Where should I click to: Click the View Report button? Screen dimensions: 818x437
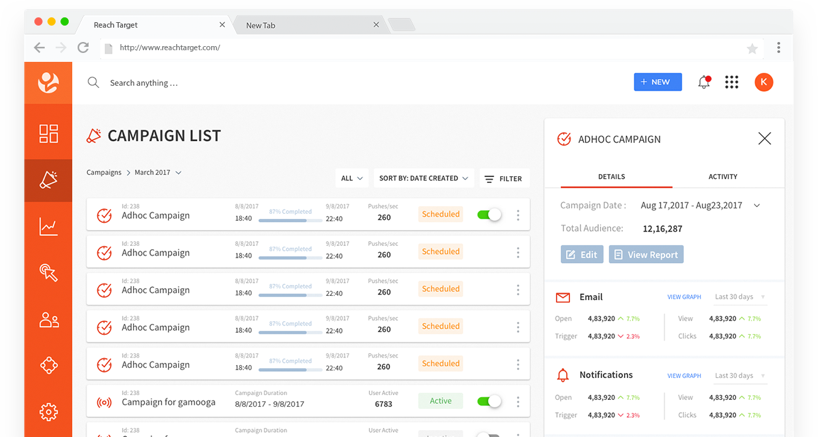[646, 254]
